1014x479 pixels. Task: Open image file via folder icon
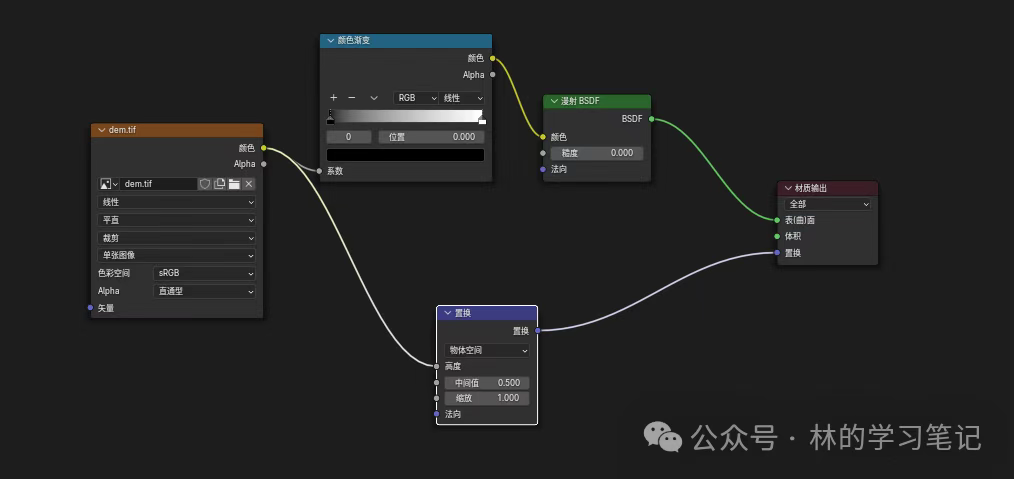point(234,184)
